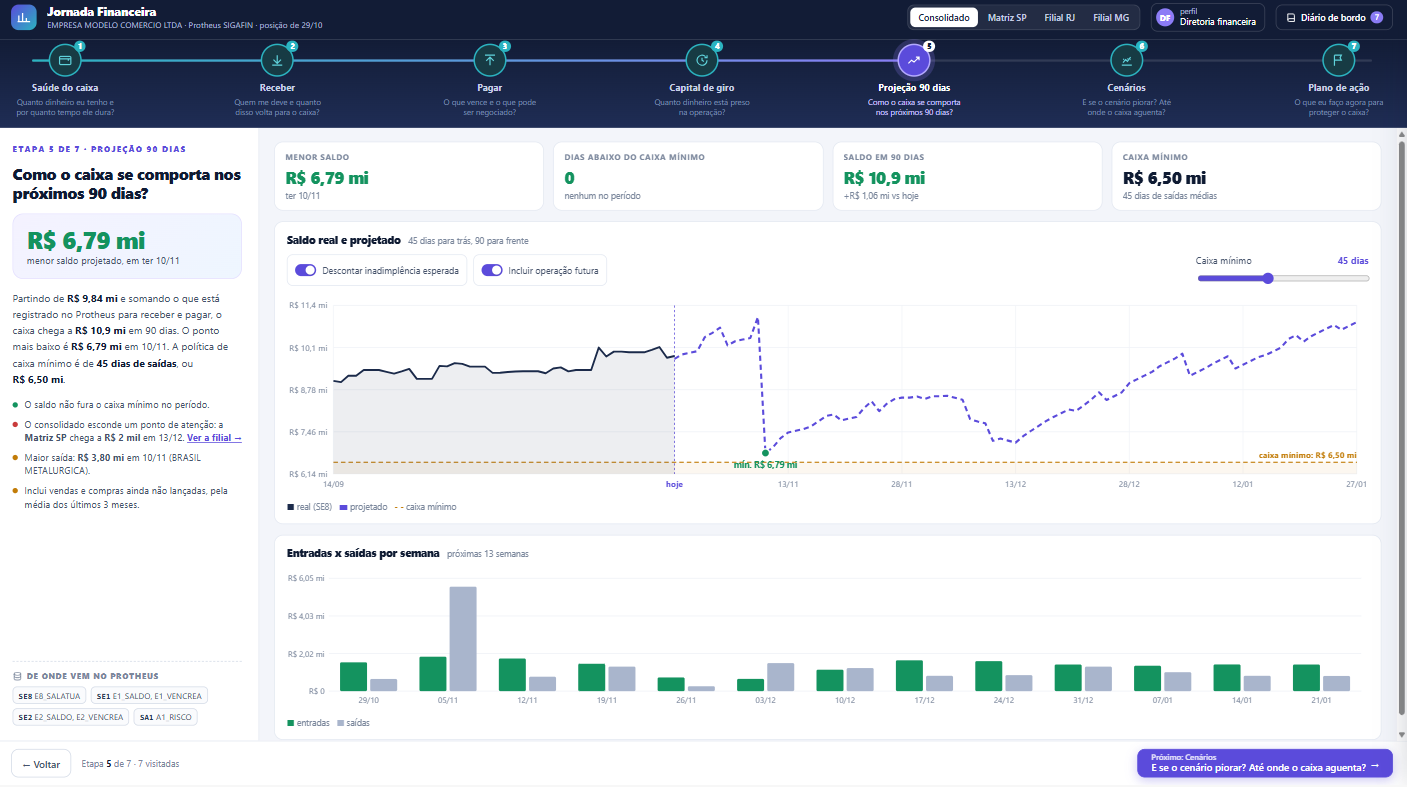Jump to the Capital de giro step icon
This screenshot has width=1407, height=787.
point(702,60)
